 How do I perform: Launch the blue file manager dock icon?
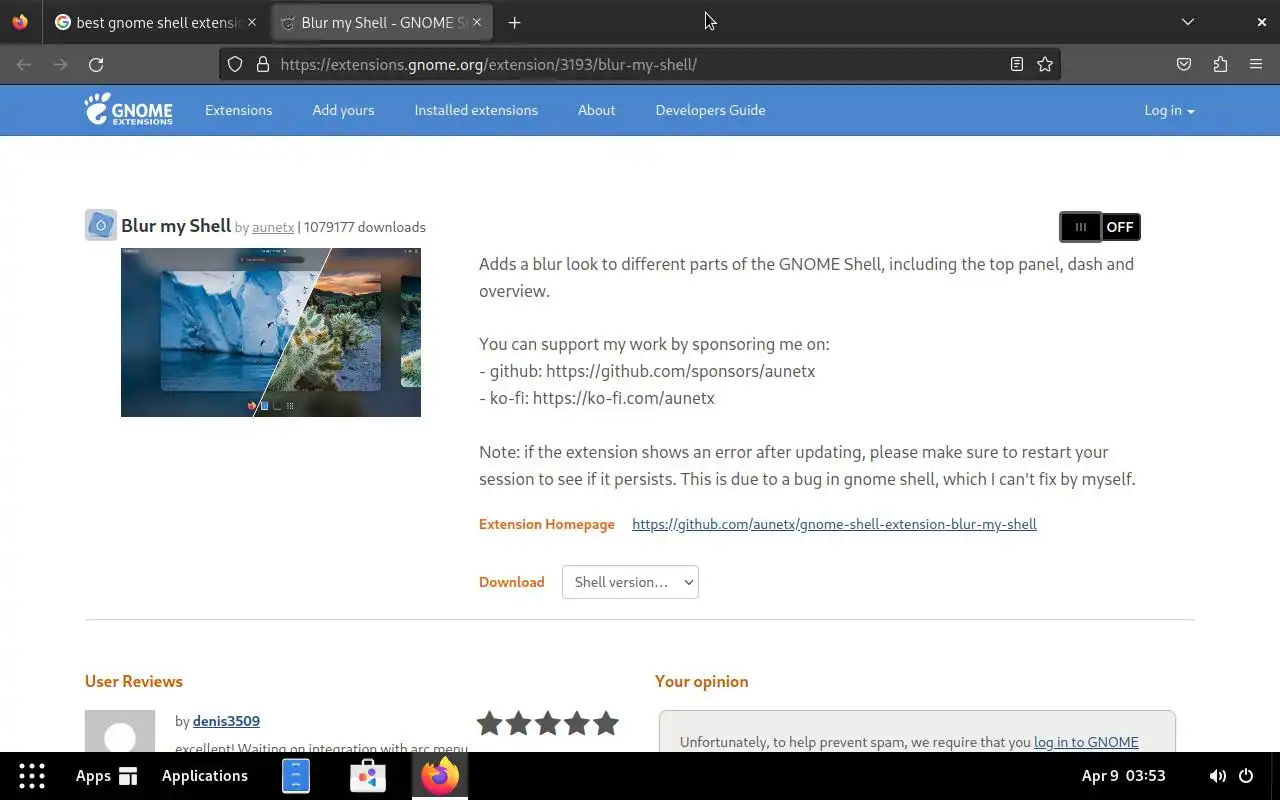coord(296,776)
